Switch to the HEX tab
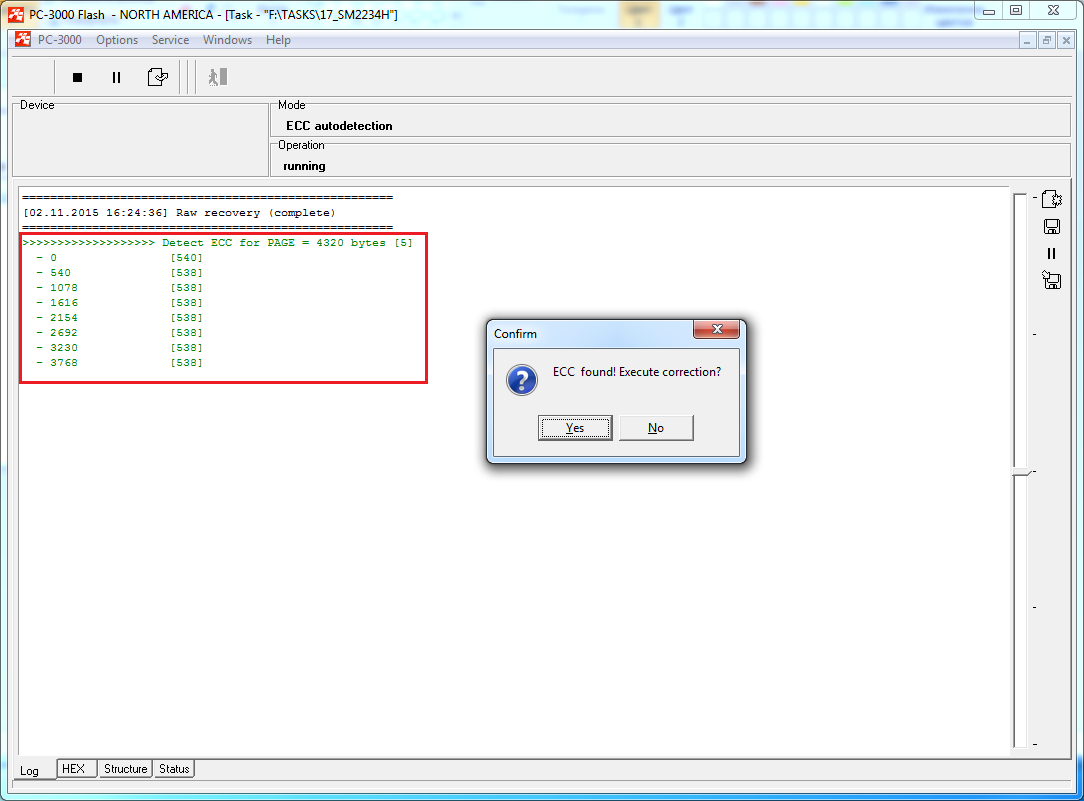Image resolution: width=1084 pixels, height=801 pixels. point(73,769)
